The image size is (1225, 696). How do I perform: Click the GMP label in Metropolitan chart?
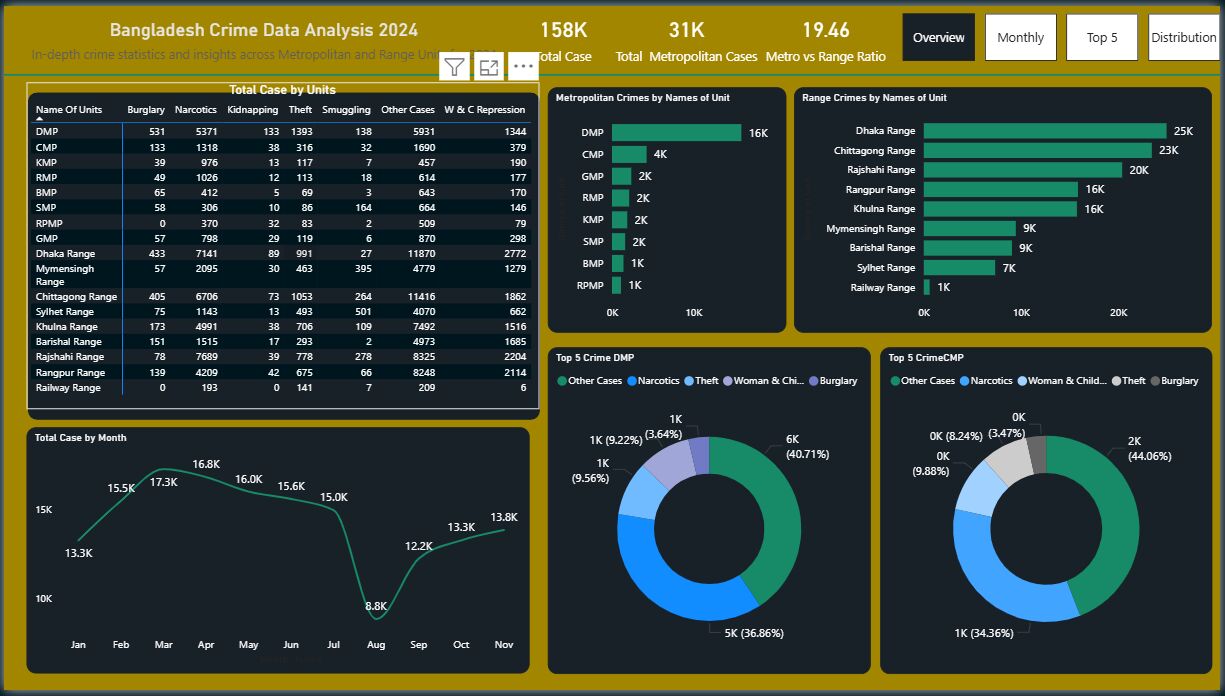[593, 176]
